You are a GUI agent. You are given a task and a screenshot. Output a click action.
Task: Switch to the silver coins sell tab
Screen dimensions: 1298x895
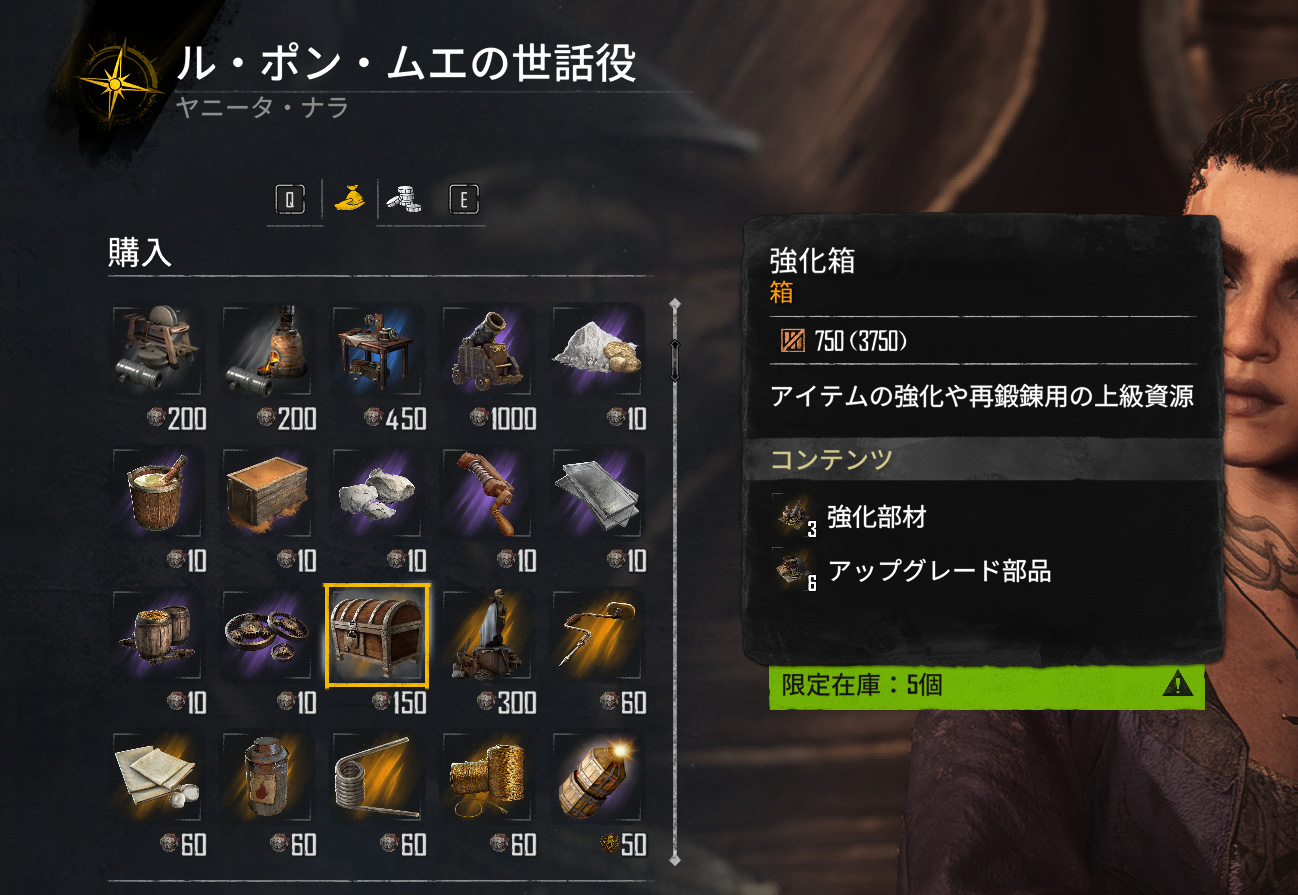tap(405, 199)
